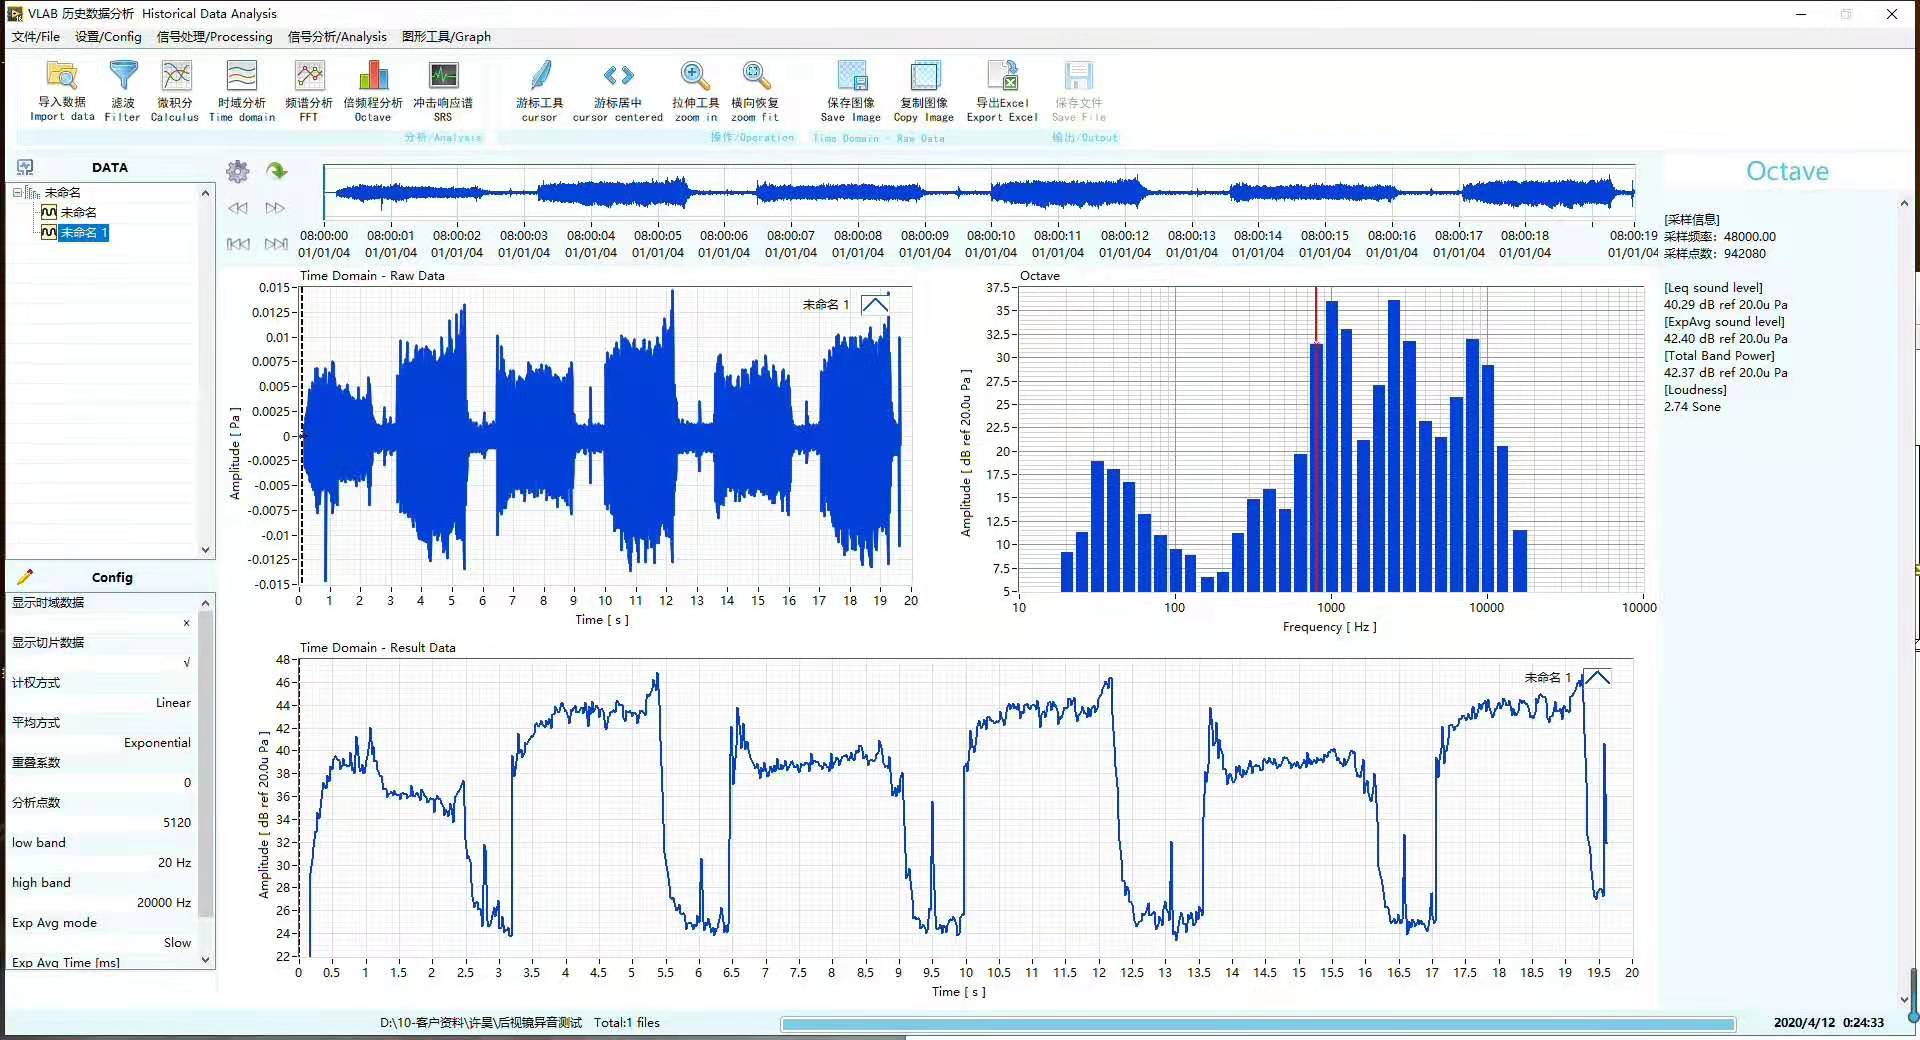The height and width of the screenshot is (1040, 1920).
Task: Click the Config pencil icon
Action: point(26,577)
